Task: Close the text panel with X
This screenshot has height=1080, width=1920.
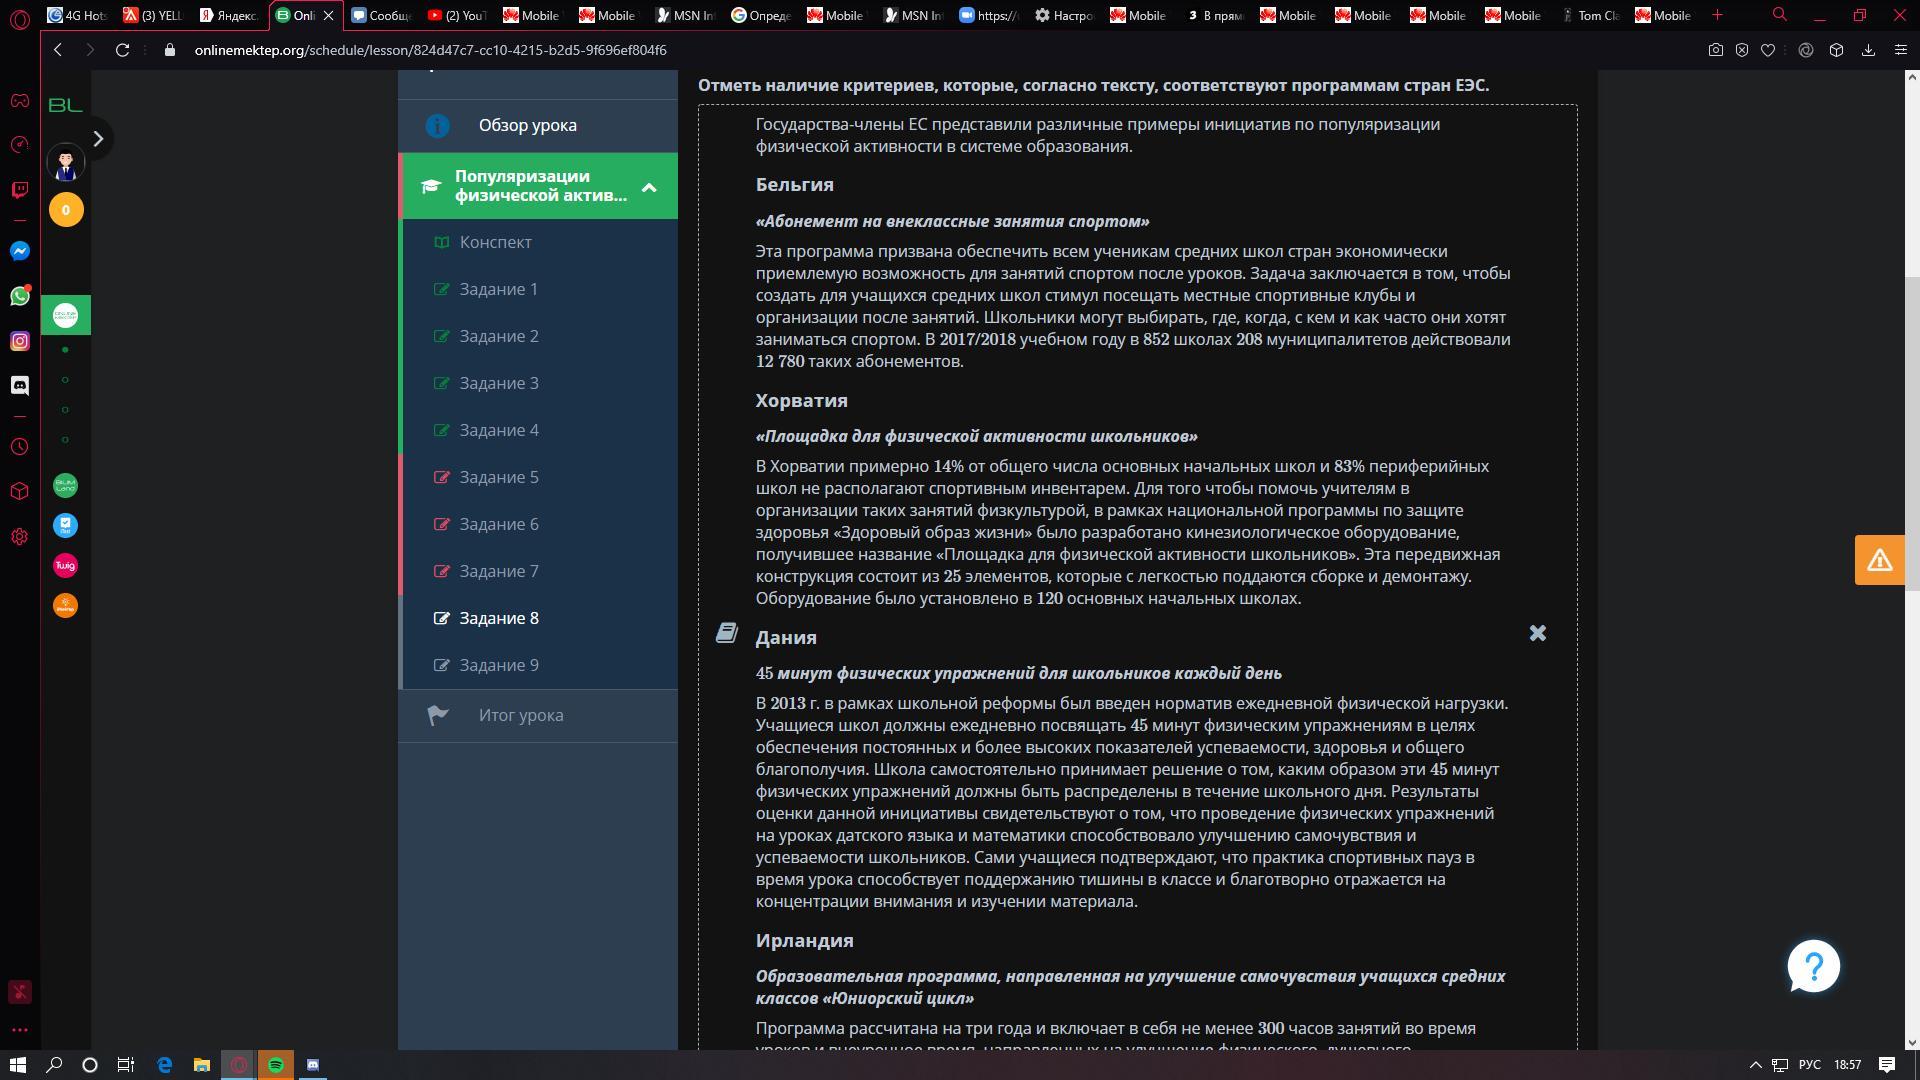Action: pyautogui.click(x=1537, y=633)
